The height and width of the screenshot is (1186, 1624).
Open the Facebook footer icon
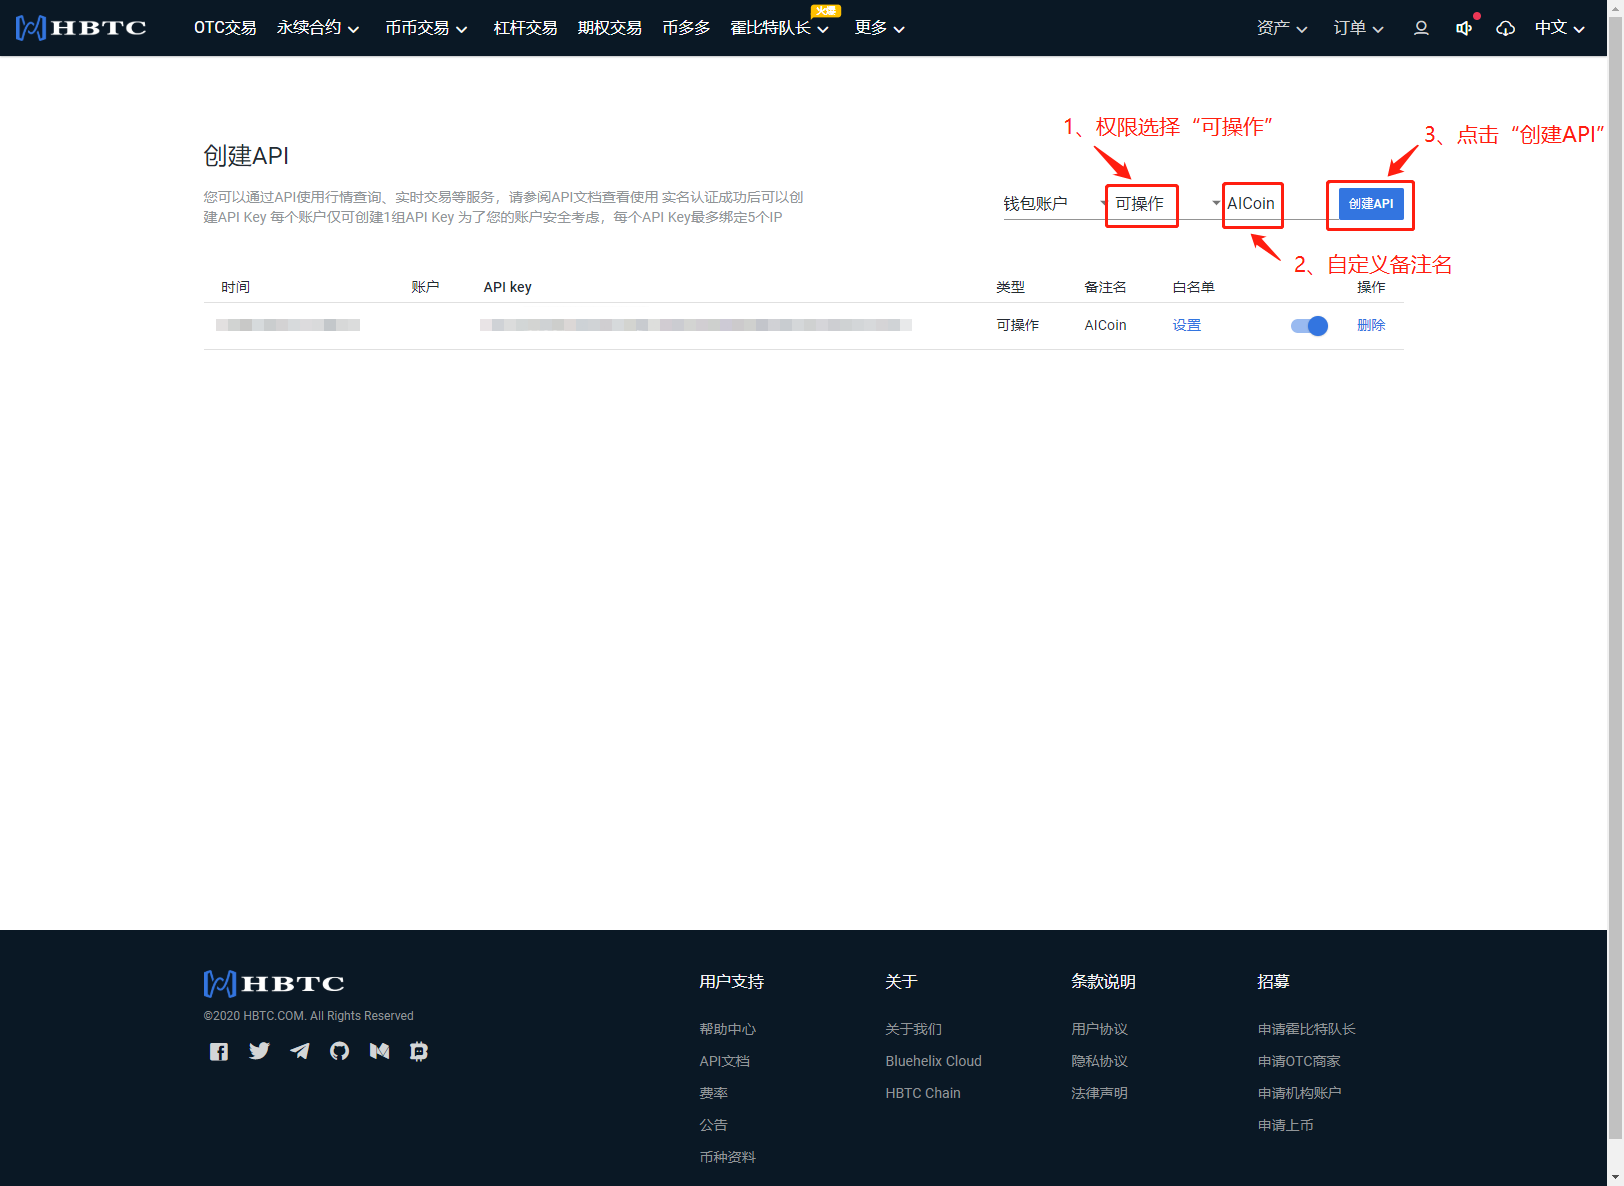pyautogui.click(x=219, y=1051)
